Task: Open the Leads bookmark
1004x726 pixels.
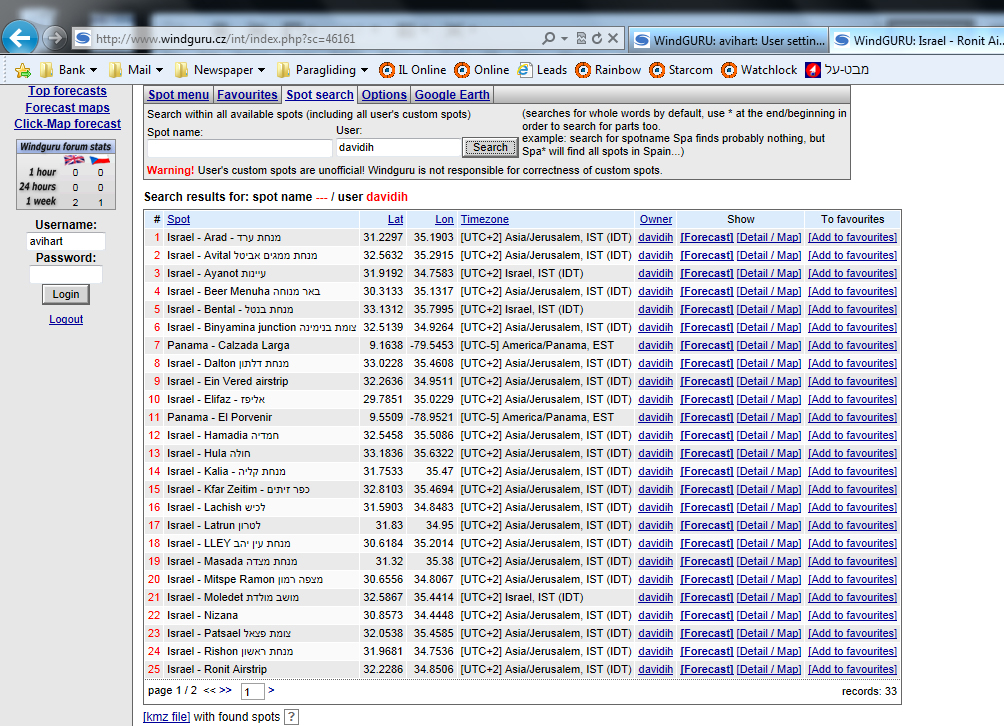Action: (542, 70)
